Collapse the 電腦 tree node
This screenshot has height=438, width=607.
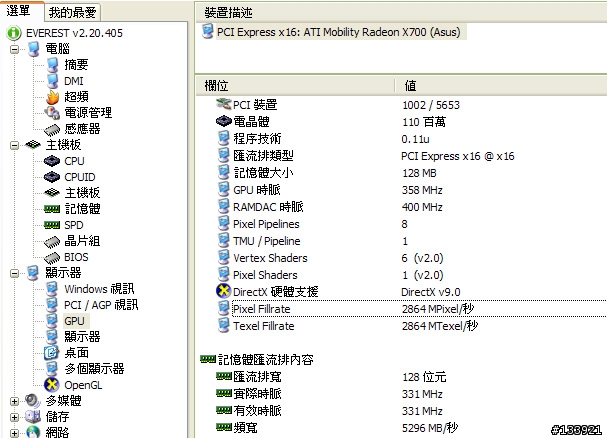coord(14,49)
